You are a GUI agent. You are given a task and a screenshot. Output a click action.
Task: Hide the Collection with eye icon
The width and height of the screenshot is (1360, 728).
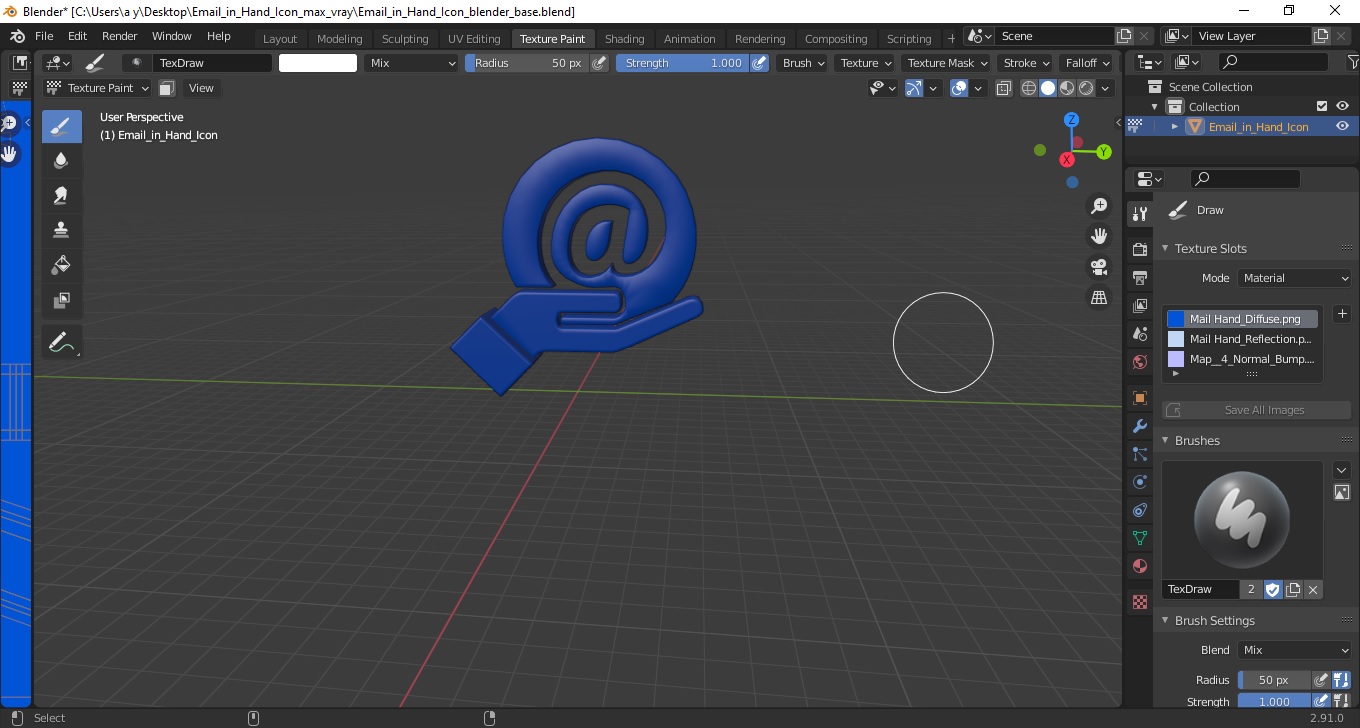1343,106
